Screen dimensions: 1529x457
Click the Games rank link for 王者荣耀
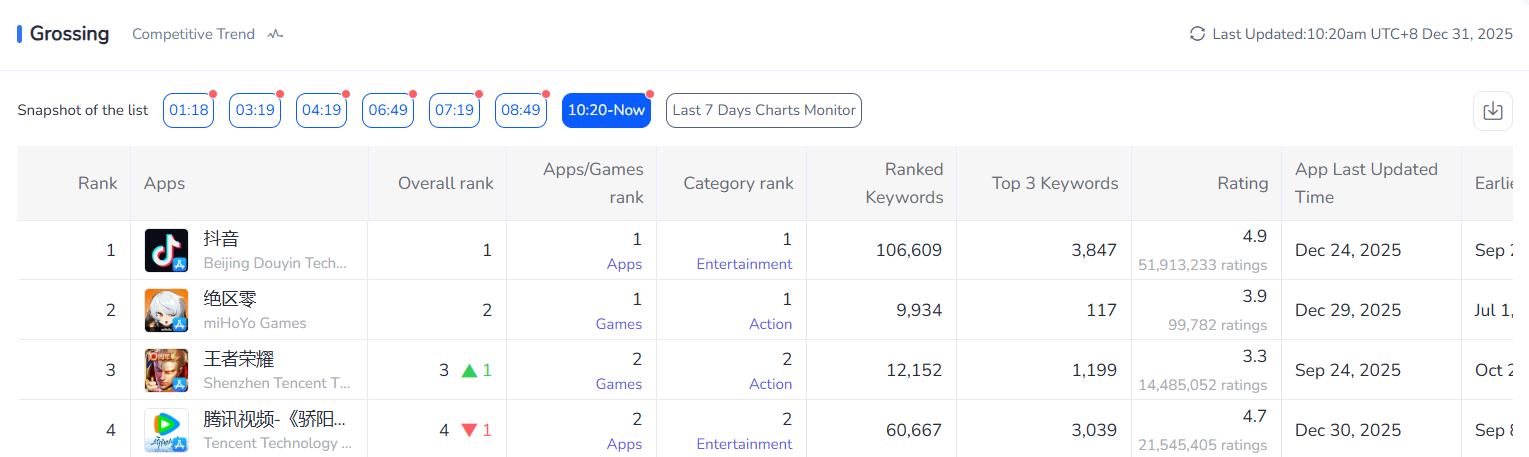619,384
